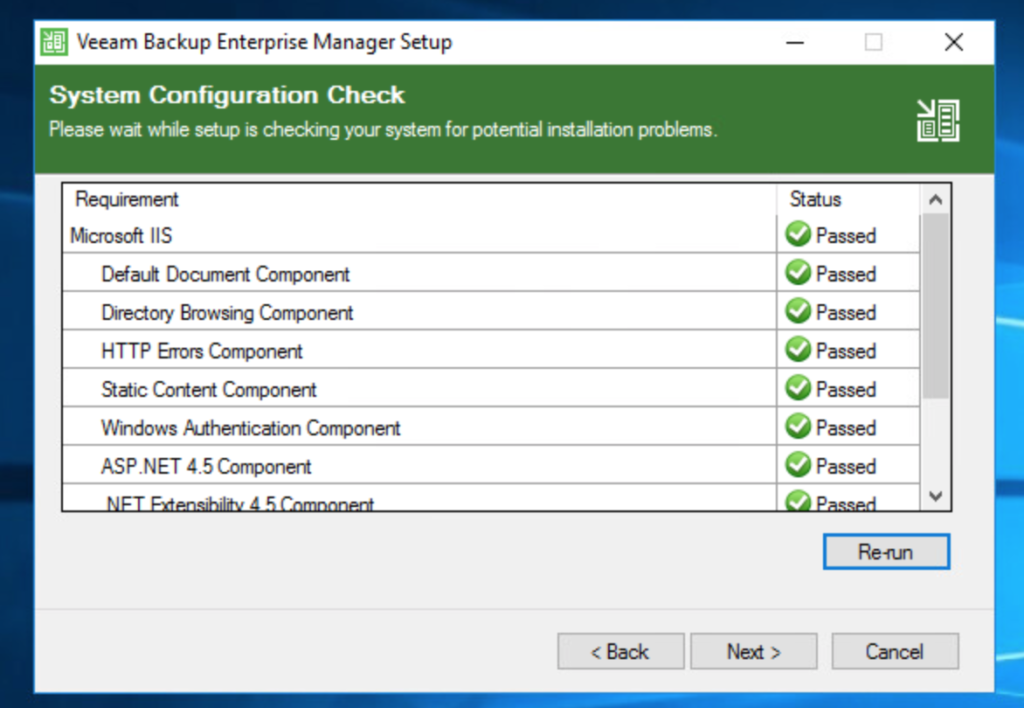1024x708 pixels.
Task: Proceed with the Next button
Action: click(x=754, y=651)
